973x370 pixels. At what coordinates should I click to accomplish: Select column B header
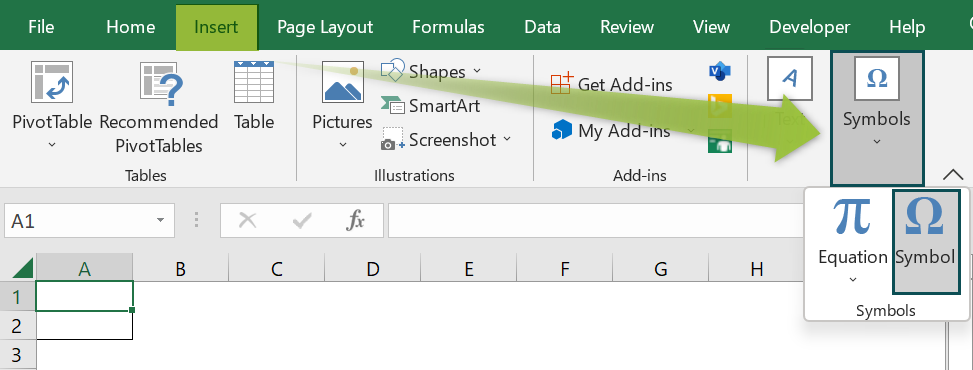(181, 268)
